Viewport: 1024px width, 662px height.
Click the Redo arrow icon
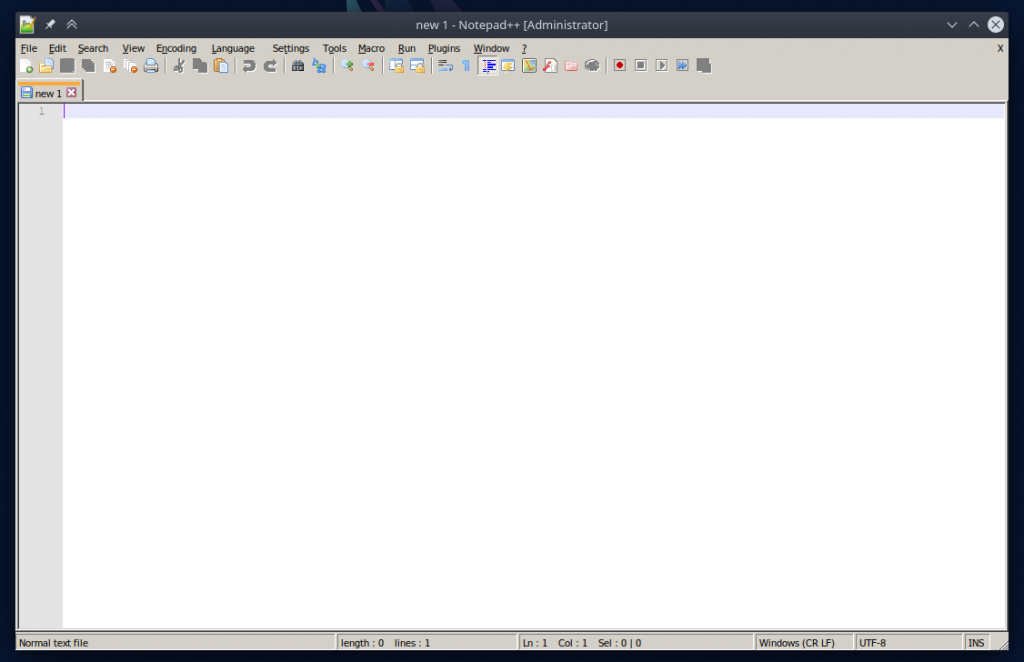click(270, 66)
